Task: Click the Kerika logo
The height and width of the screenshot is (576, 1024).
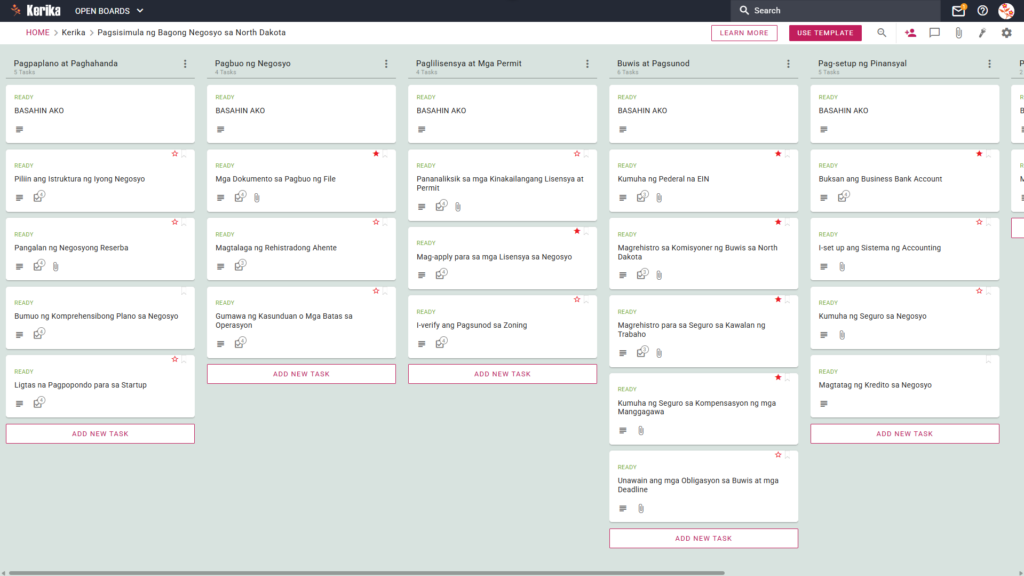Action: pyautogui.click(x=36, y=10)
